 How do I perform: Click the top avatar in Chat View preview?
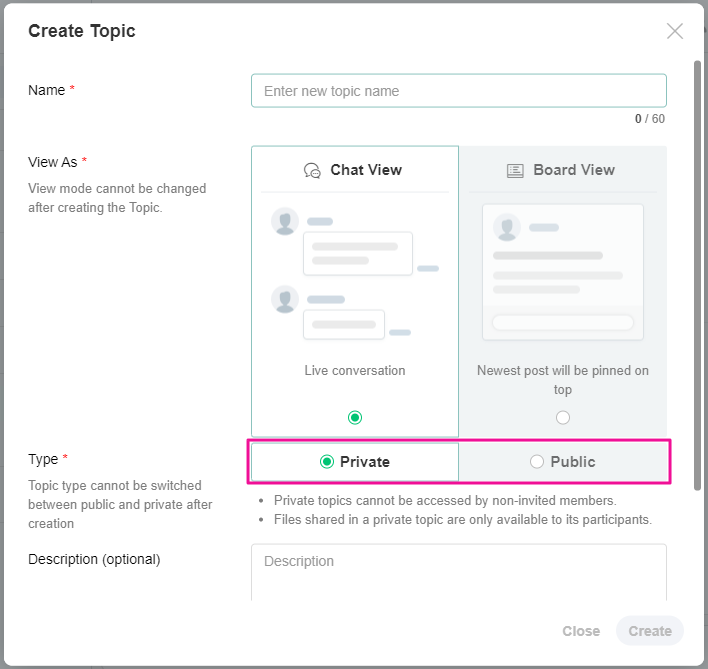(285, 222)
